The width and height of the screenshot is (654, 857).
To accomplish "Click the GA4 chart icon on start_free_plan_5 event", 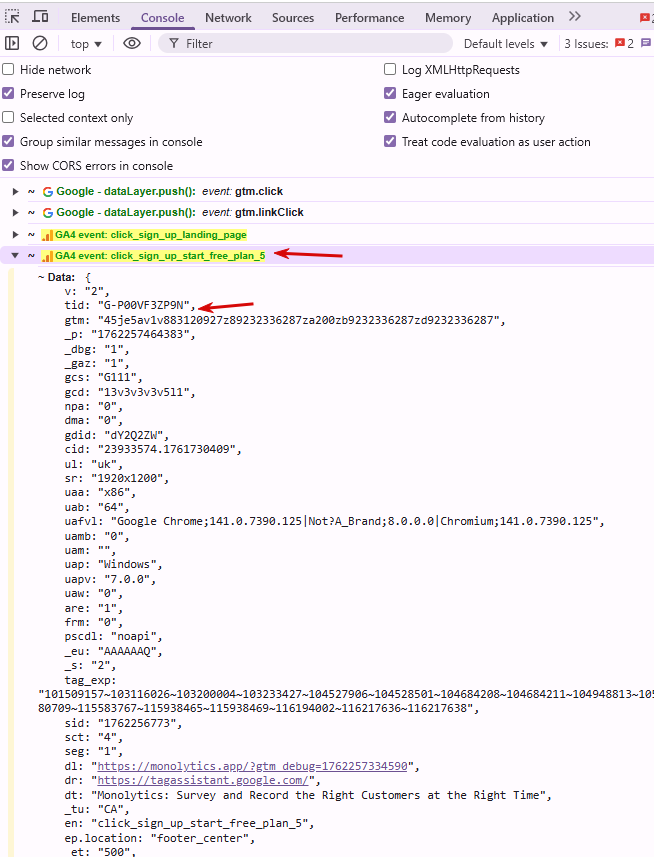I will pyautogui.click(x=48, y=256).
